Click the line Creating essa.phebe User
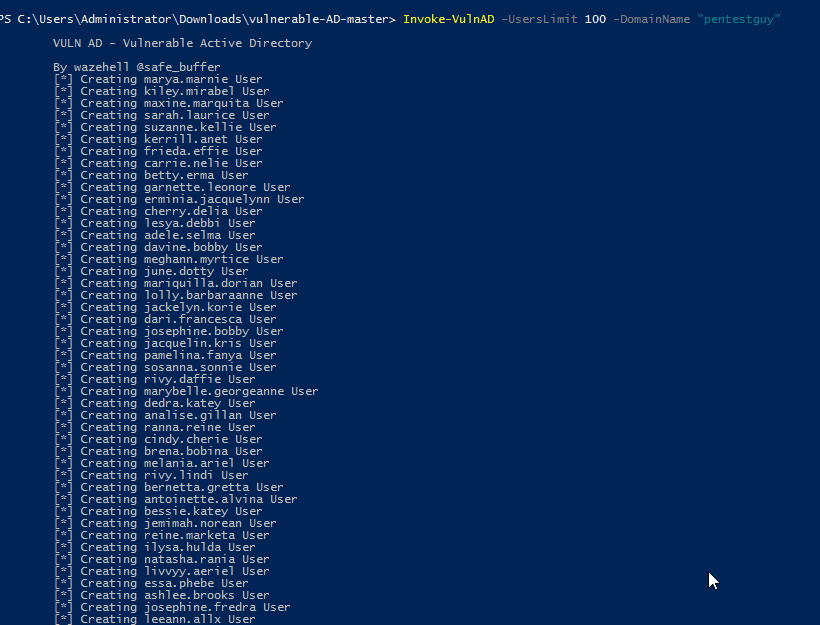 tap(151, 584)
